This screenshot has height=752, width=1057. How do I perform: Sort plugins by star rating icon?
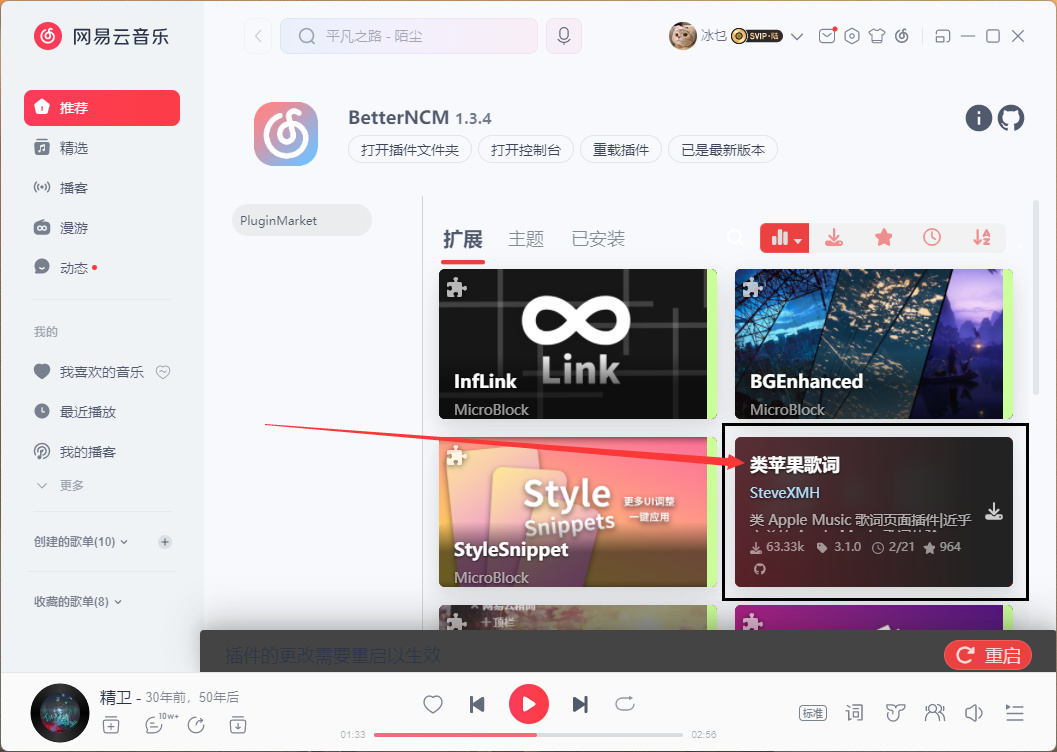click(x=883, y=238)
